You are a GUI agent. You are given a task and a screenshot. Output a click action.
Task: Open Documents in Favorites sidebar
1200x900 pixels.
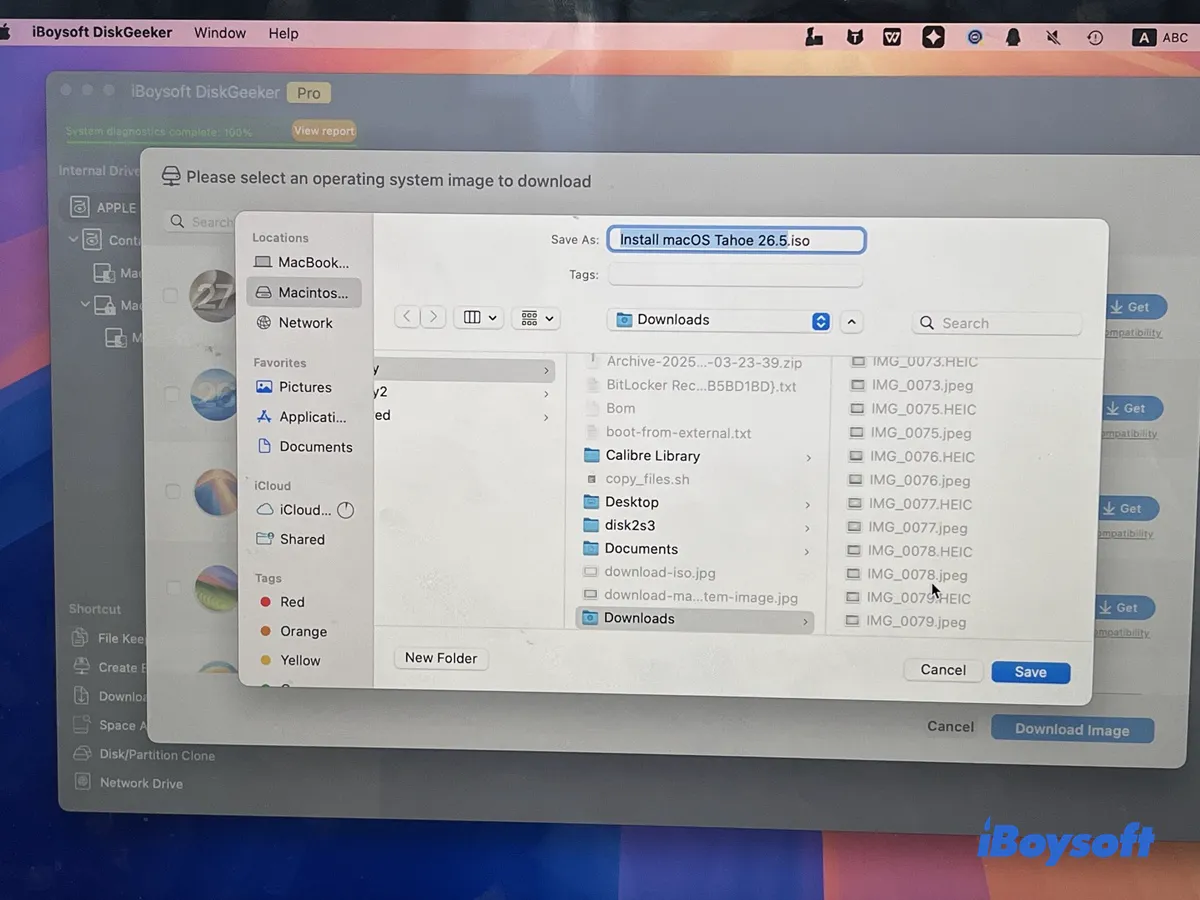(305, 447)
